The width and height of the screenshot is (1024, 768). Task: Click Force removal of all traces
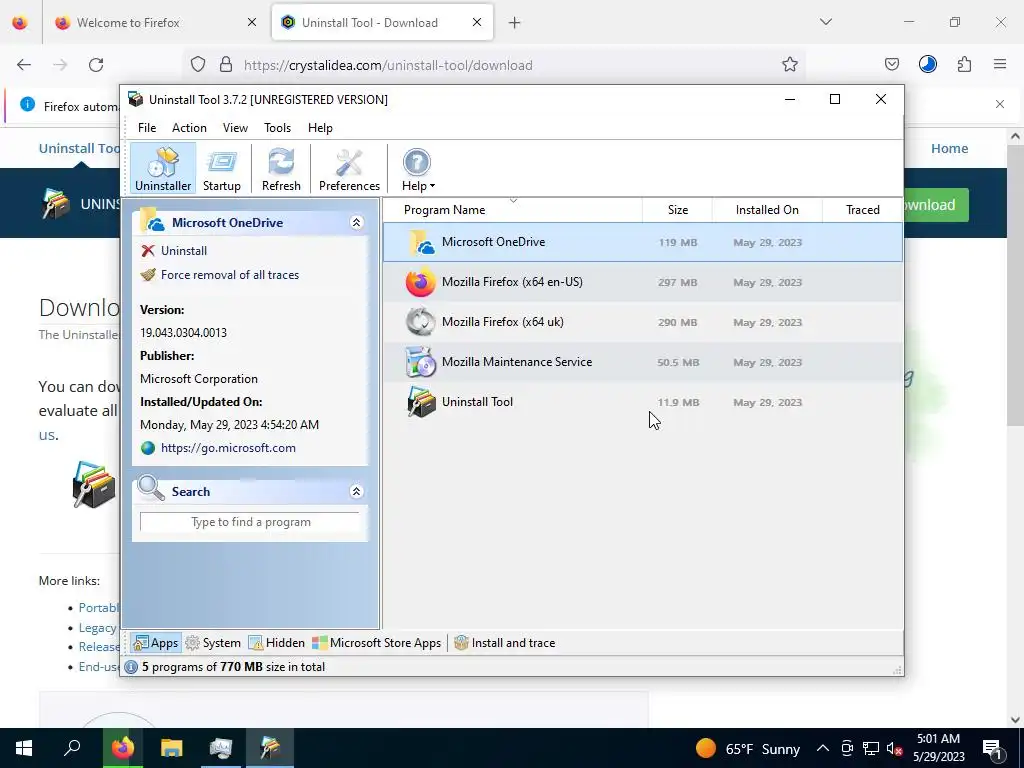click(229, 275)
